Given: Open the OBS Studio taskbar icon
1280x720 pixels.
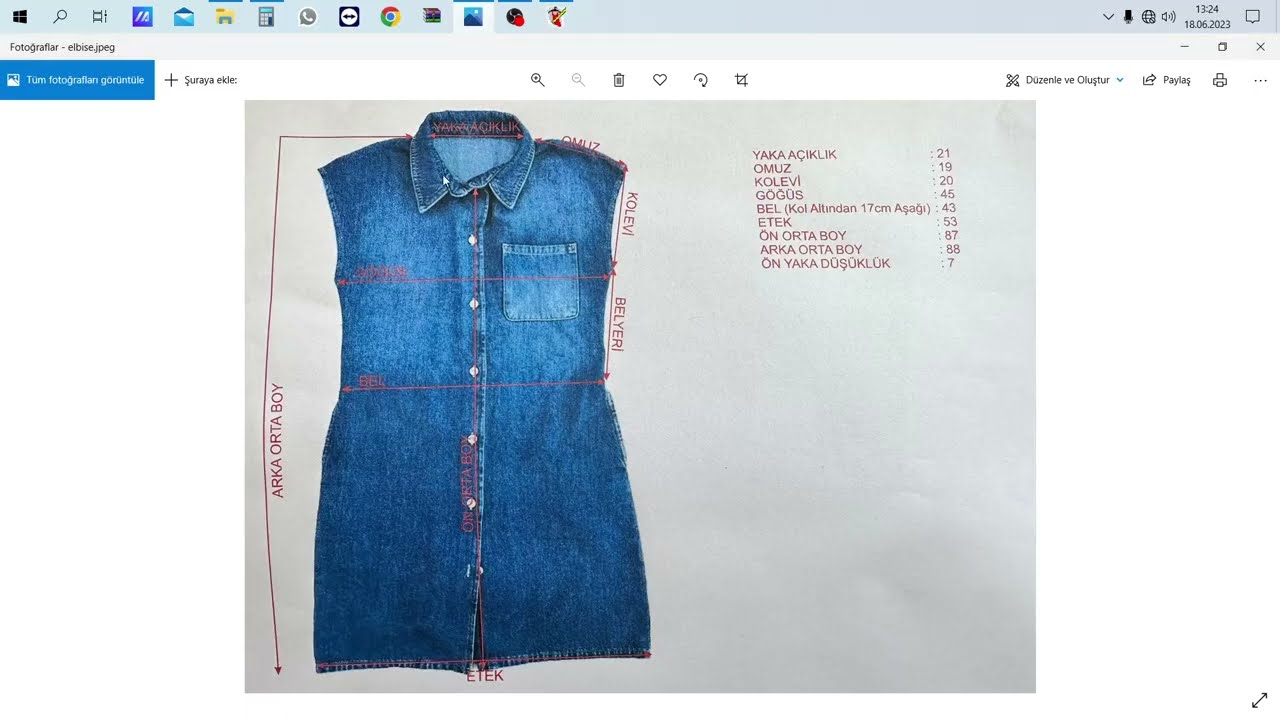Looking at the screenshot, I should [515, 16].
